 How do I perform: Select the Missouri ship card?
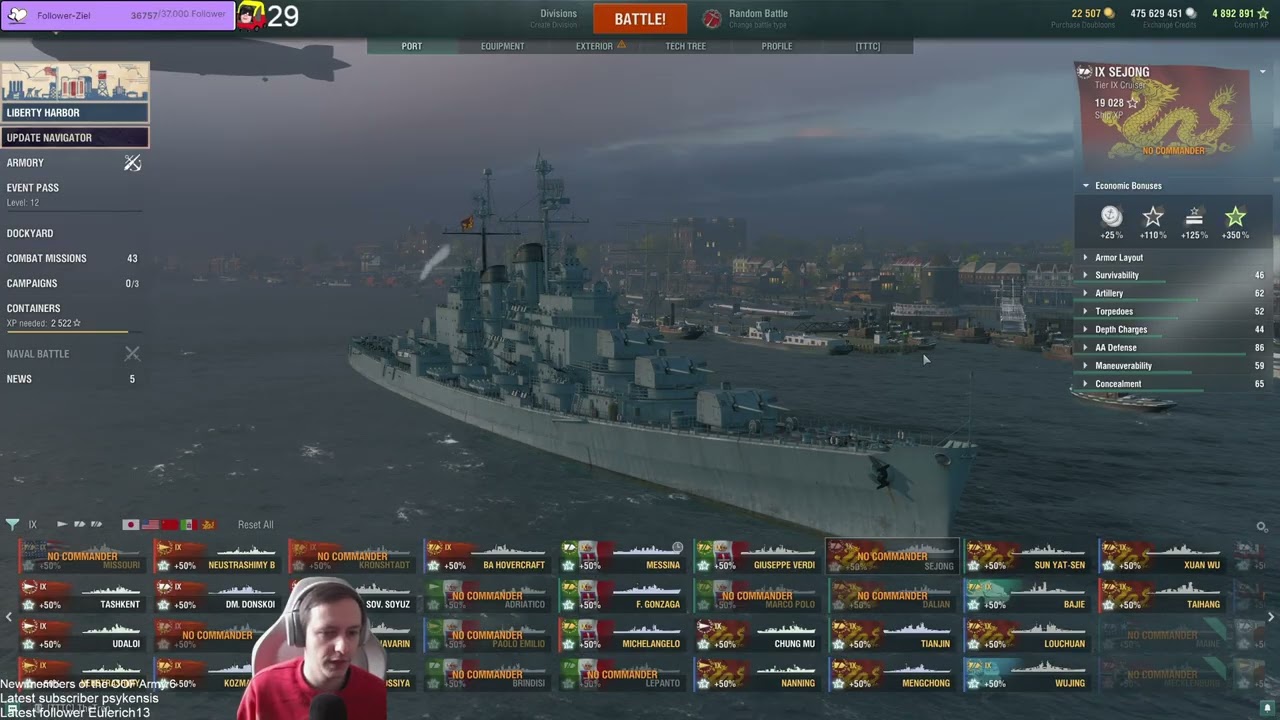click(82, 556)
